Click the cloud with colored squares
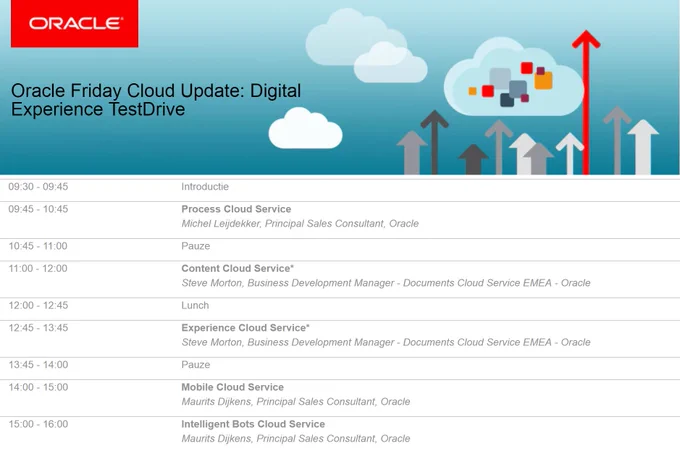The width and height of the screenshot is (680, 451). coord(514,78)
